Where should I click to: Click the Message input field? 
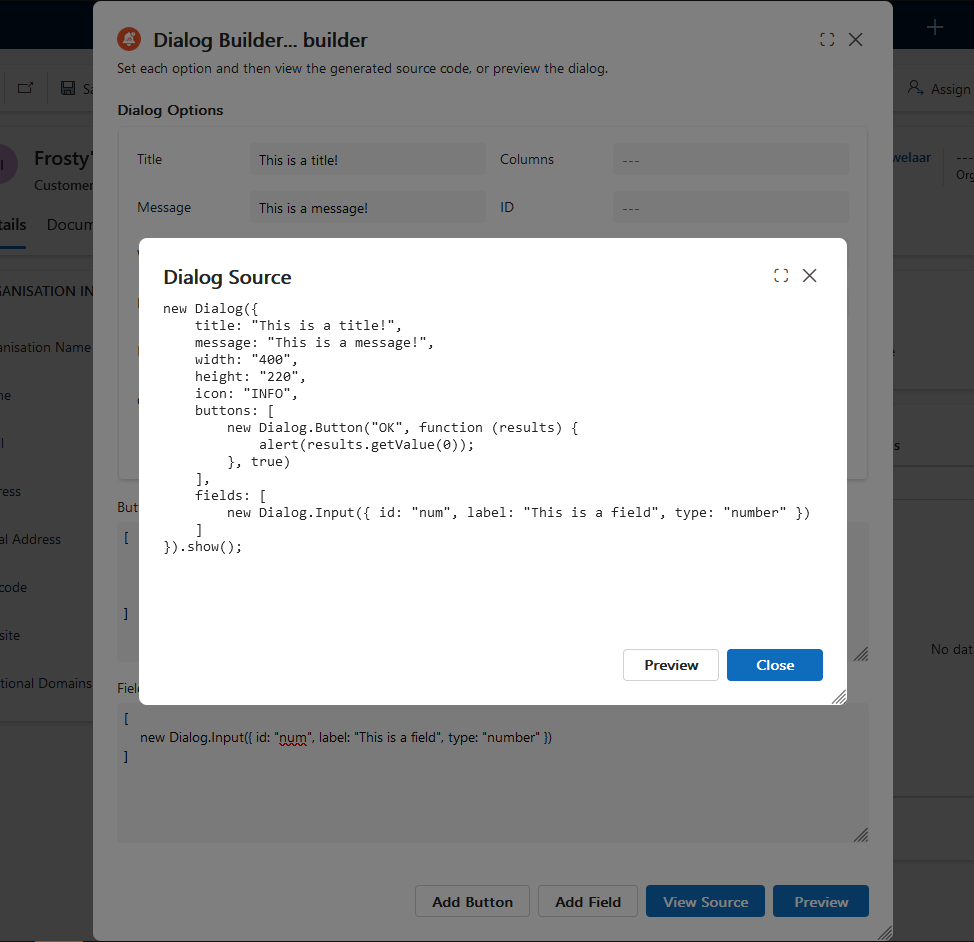[x=367, y=207]
